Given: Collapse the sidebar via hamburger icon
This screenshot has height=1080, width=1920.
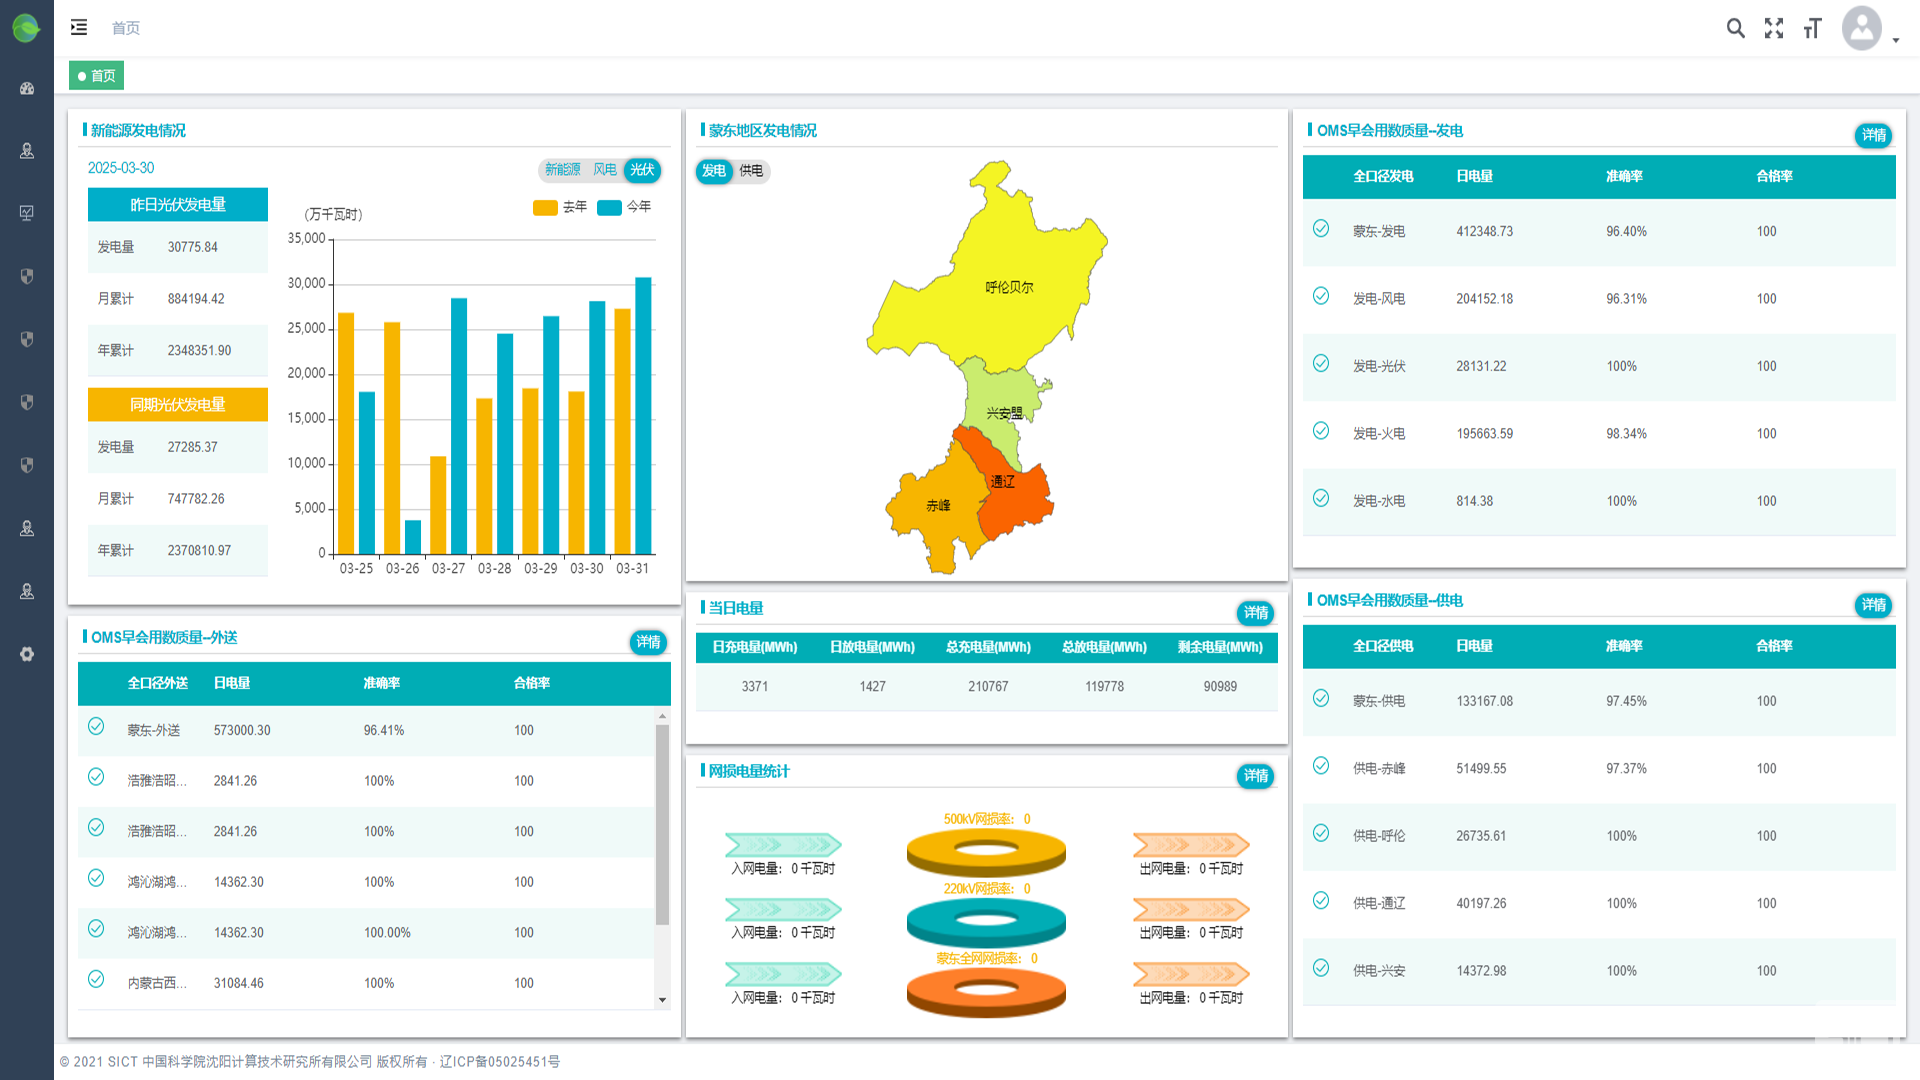Looking at the screenshot, I should pos(79,27).
